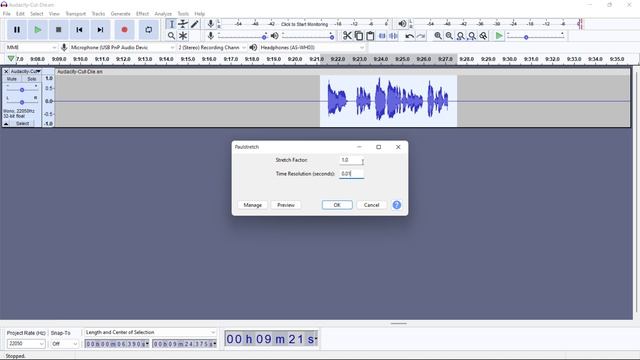Viewport: 640px width, 360px height.
Task: Solo the audio track
Action: [31, 79]
